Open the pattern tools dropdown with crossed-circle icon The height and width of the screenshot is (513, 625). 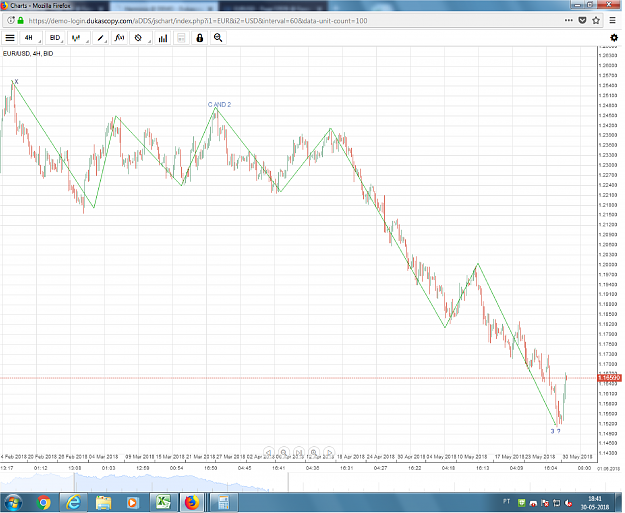140,38
